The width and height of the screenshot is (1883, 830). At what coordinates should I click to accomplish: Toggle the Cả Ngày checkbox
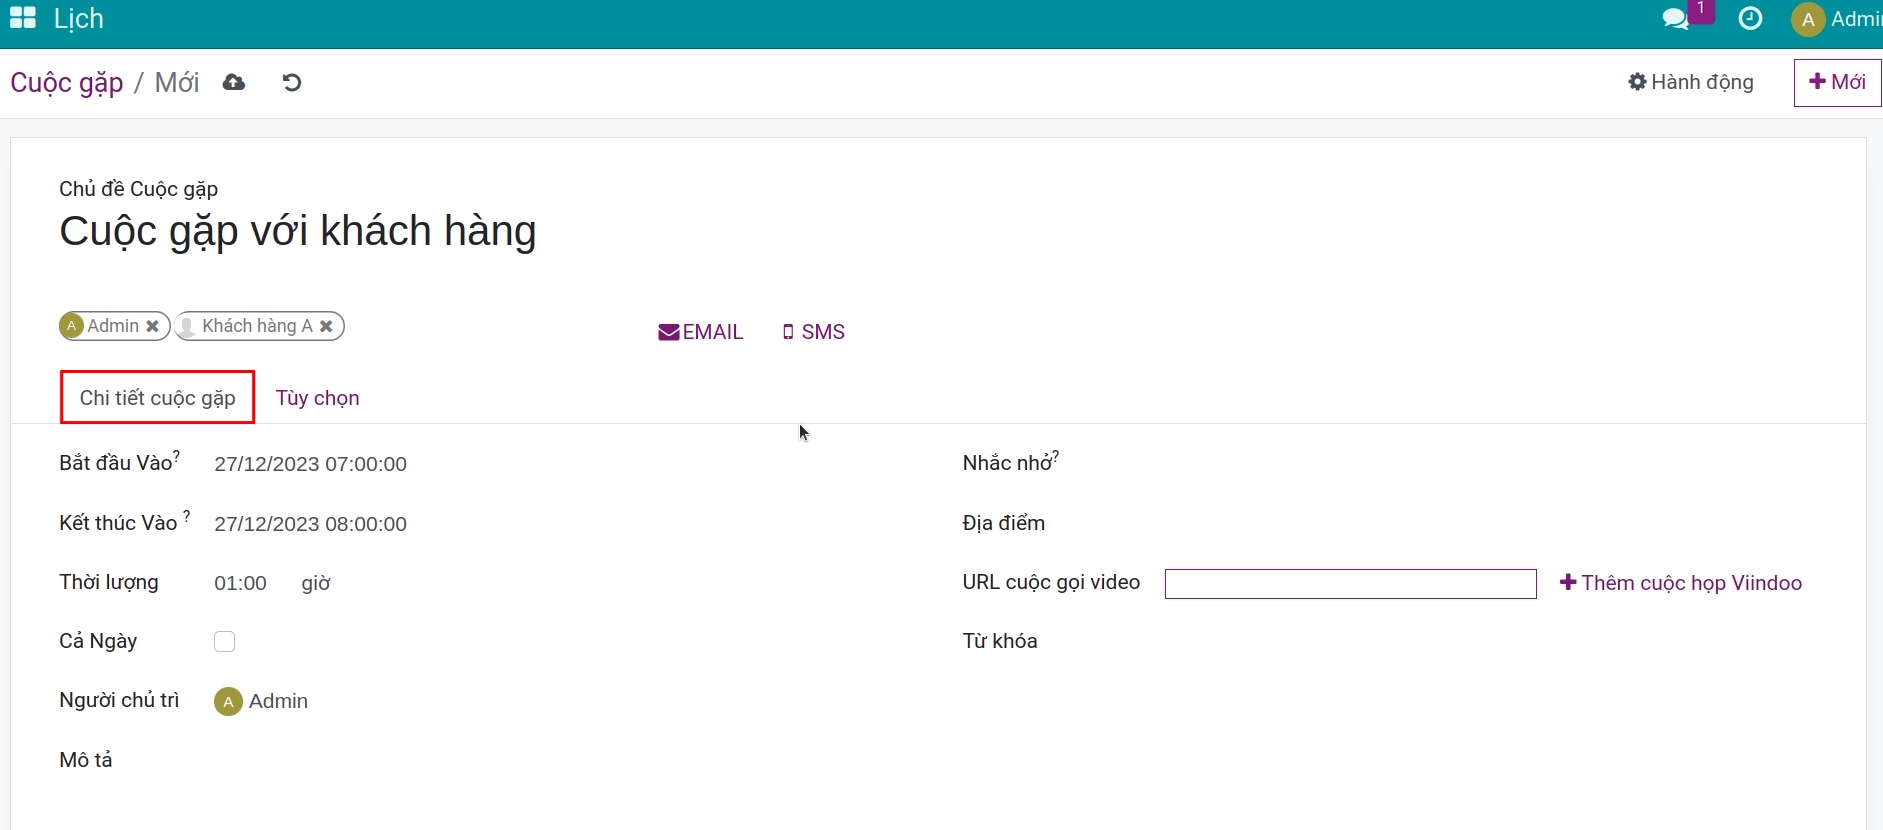224,642
